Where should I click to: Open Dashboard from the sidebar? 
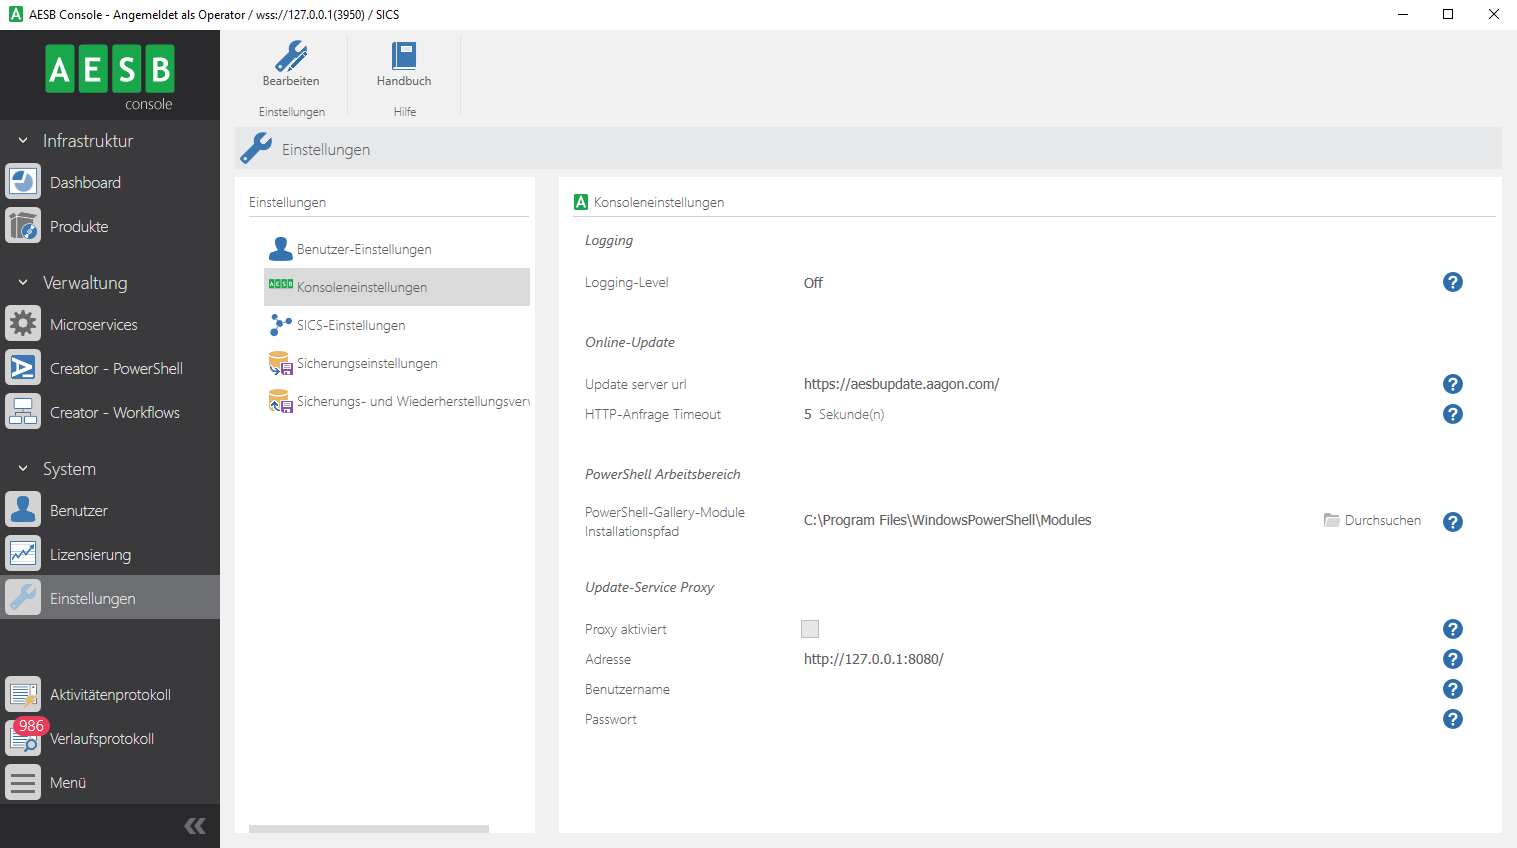85,183
